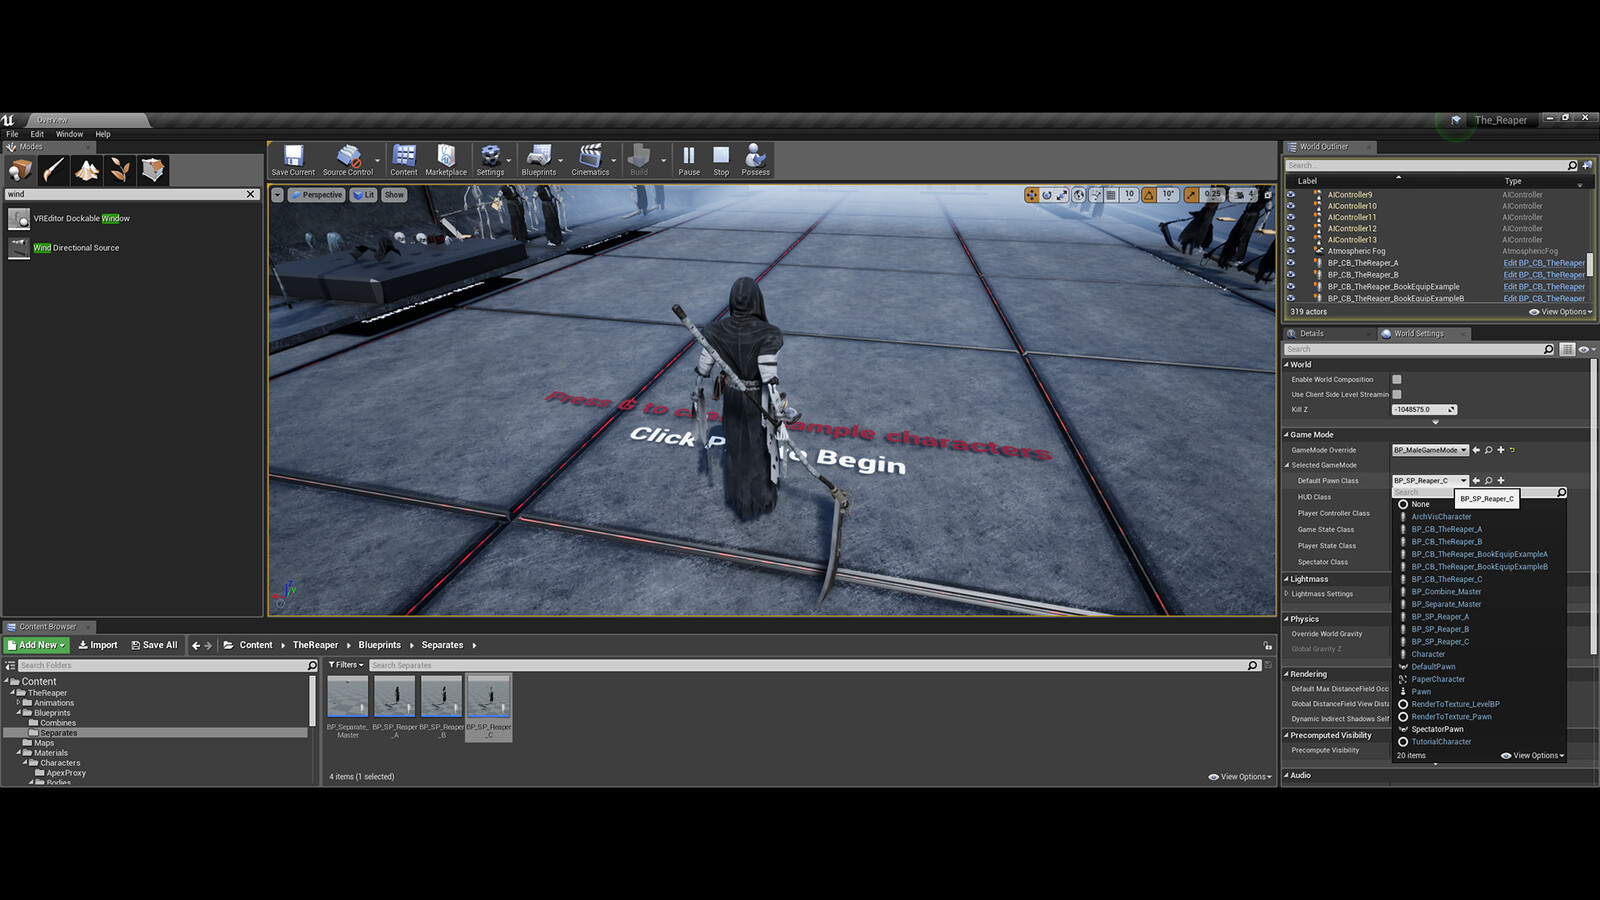
Task: Select the Landscape mode icon
Action: pos(87,170)
